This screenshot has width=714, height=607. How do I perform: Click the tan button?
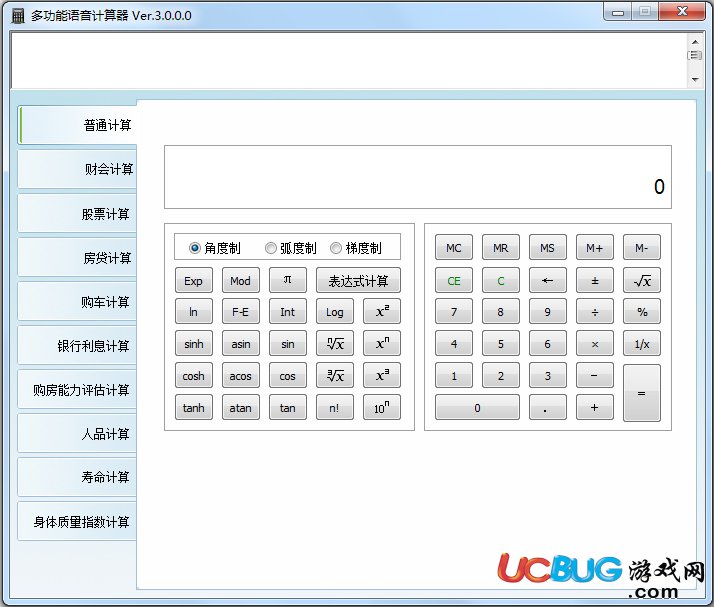pyautogui.click(x=288, y=407)
